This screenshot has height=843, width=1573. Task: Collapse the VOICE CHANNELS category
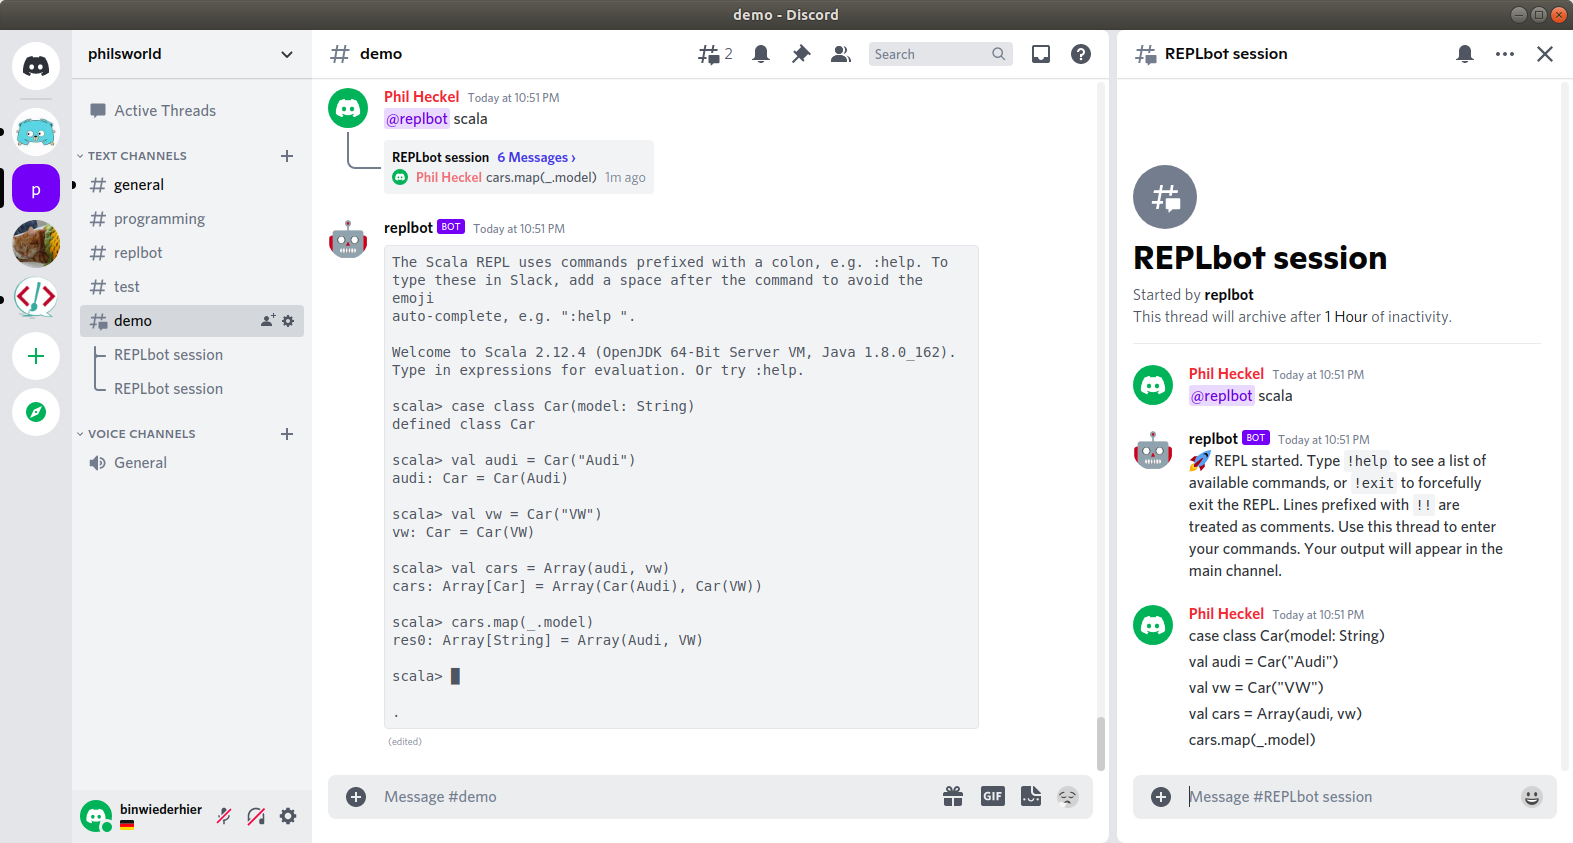136,434
